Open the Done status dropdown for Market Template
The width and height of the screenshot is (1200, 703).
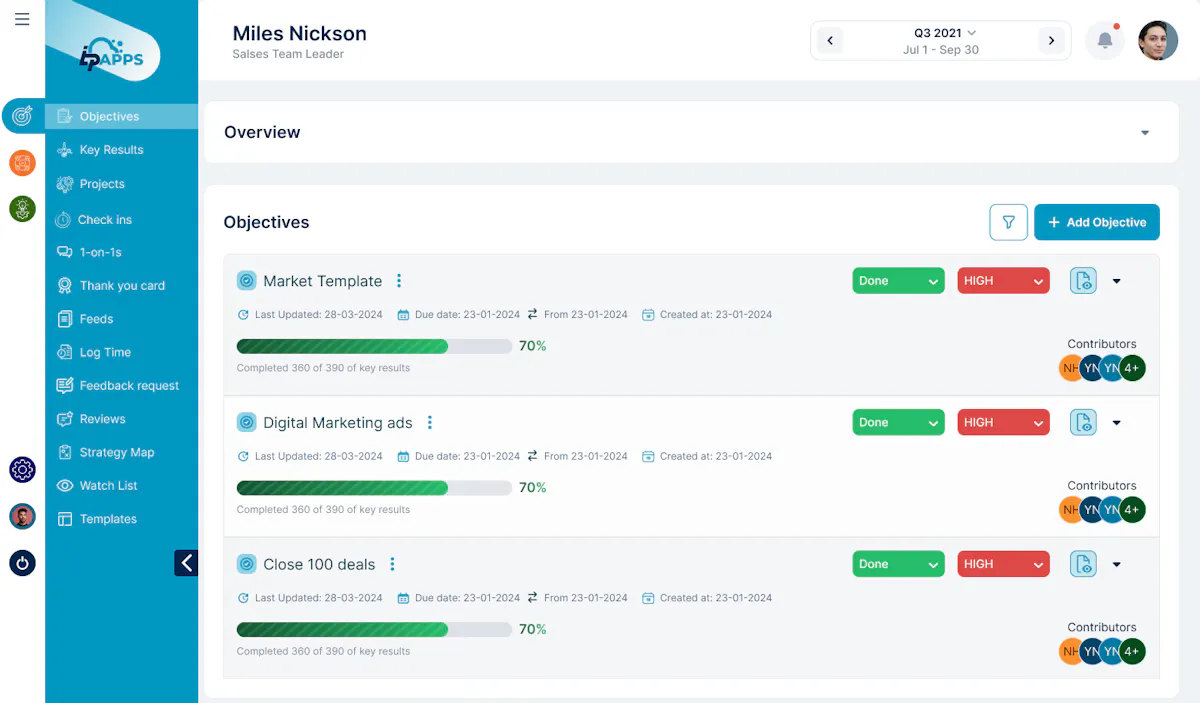pos(898,281)
